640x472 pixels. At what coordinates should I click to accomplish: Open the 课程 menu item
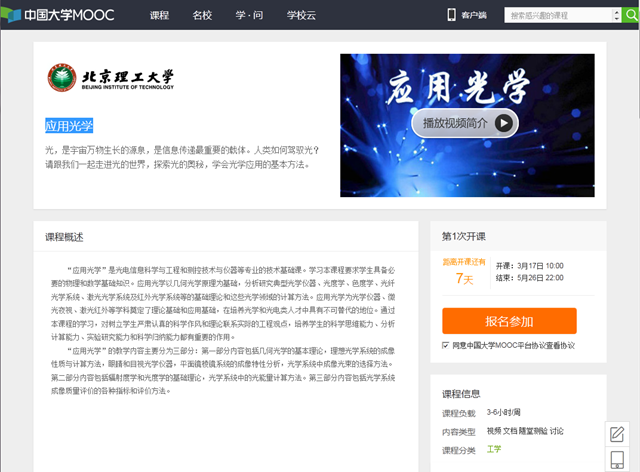click(159, 16)
